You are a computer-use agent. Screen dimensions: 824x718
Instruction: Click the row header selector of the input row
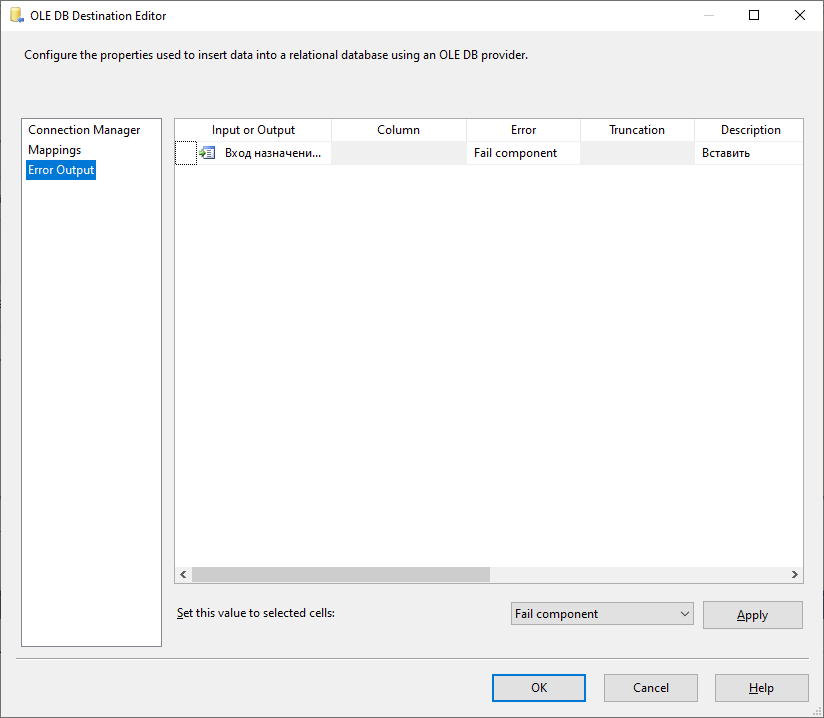tap(185, 152)
